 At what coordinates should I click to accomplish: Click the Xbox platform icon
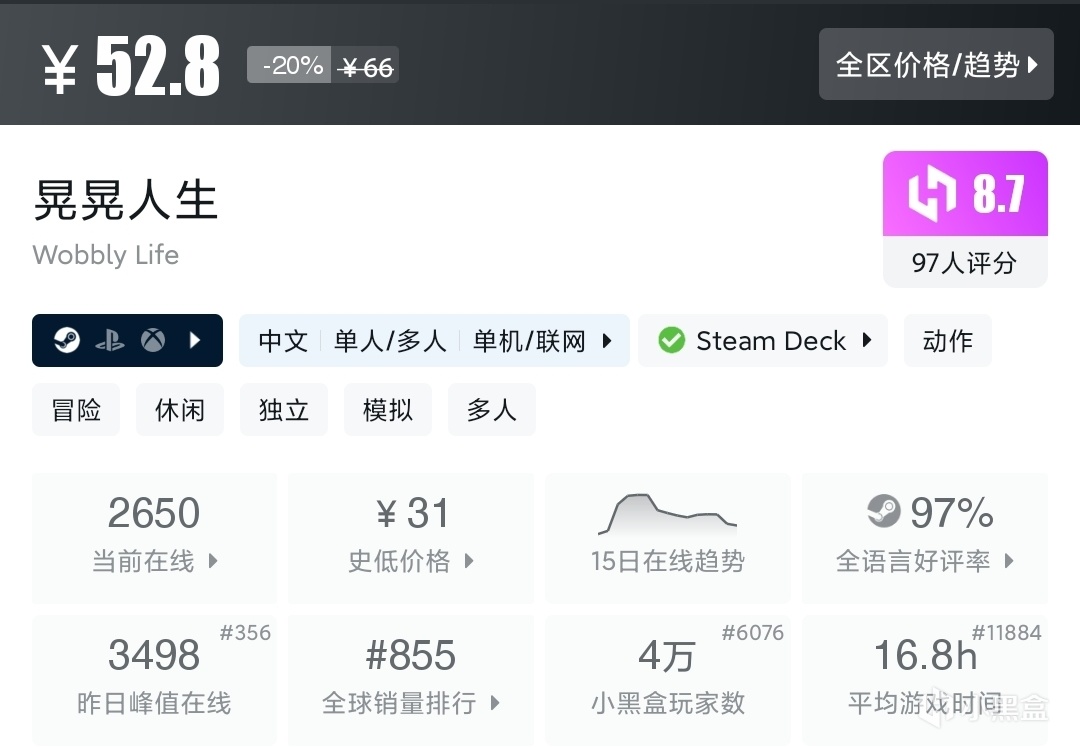pyautogui.click(x=152, y=341)
